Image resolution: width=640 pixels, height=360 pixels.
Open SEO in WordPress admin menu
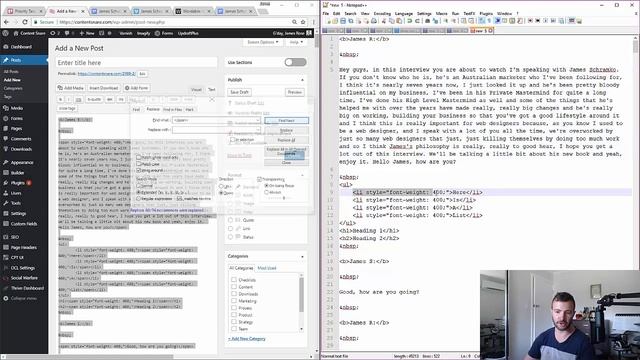coord(15,237)
